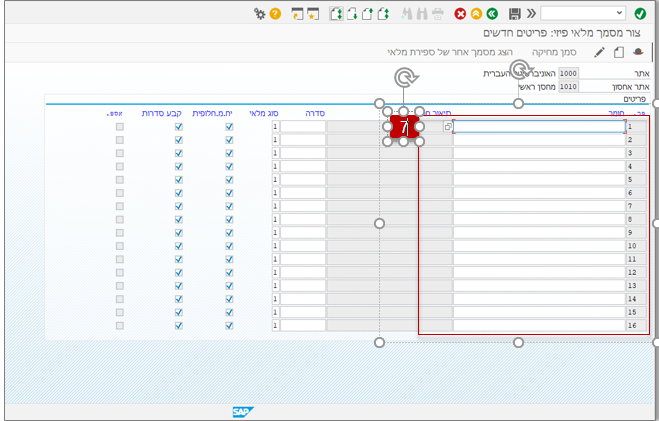Click the red Cancel icon
This screenshot has height=421, width=659.
(x=460, y=14)
